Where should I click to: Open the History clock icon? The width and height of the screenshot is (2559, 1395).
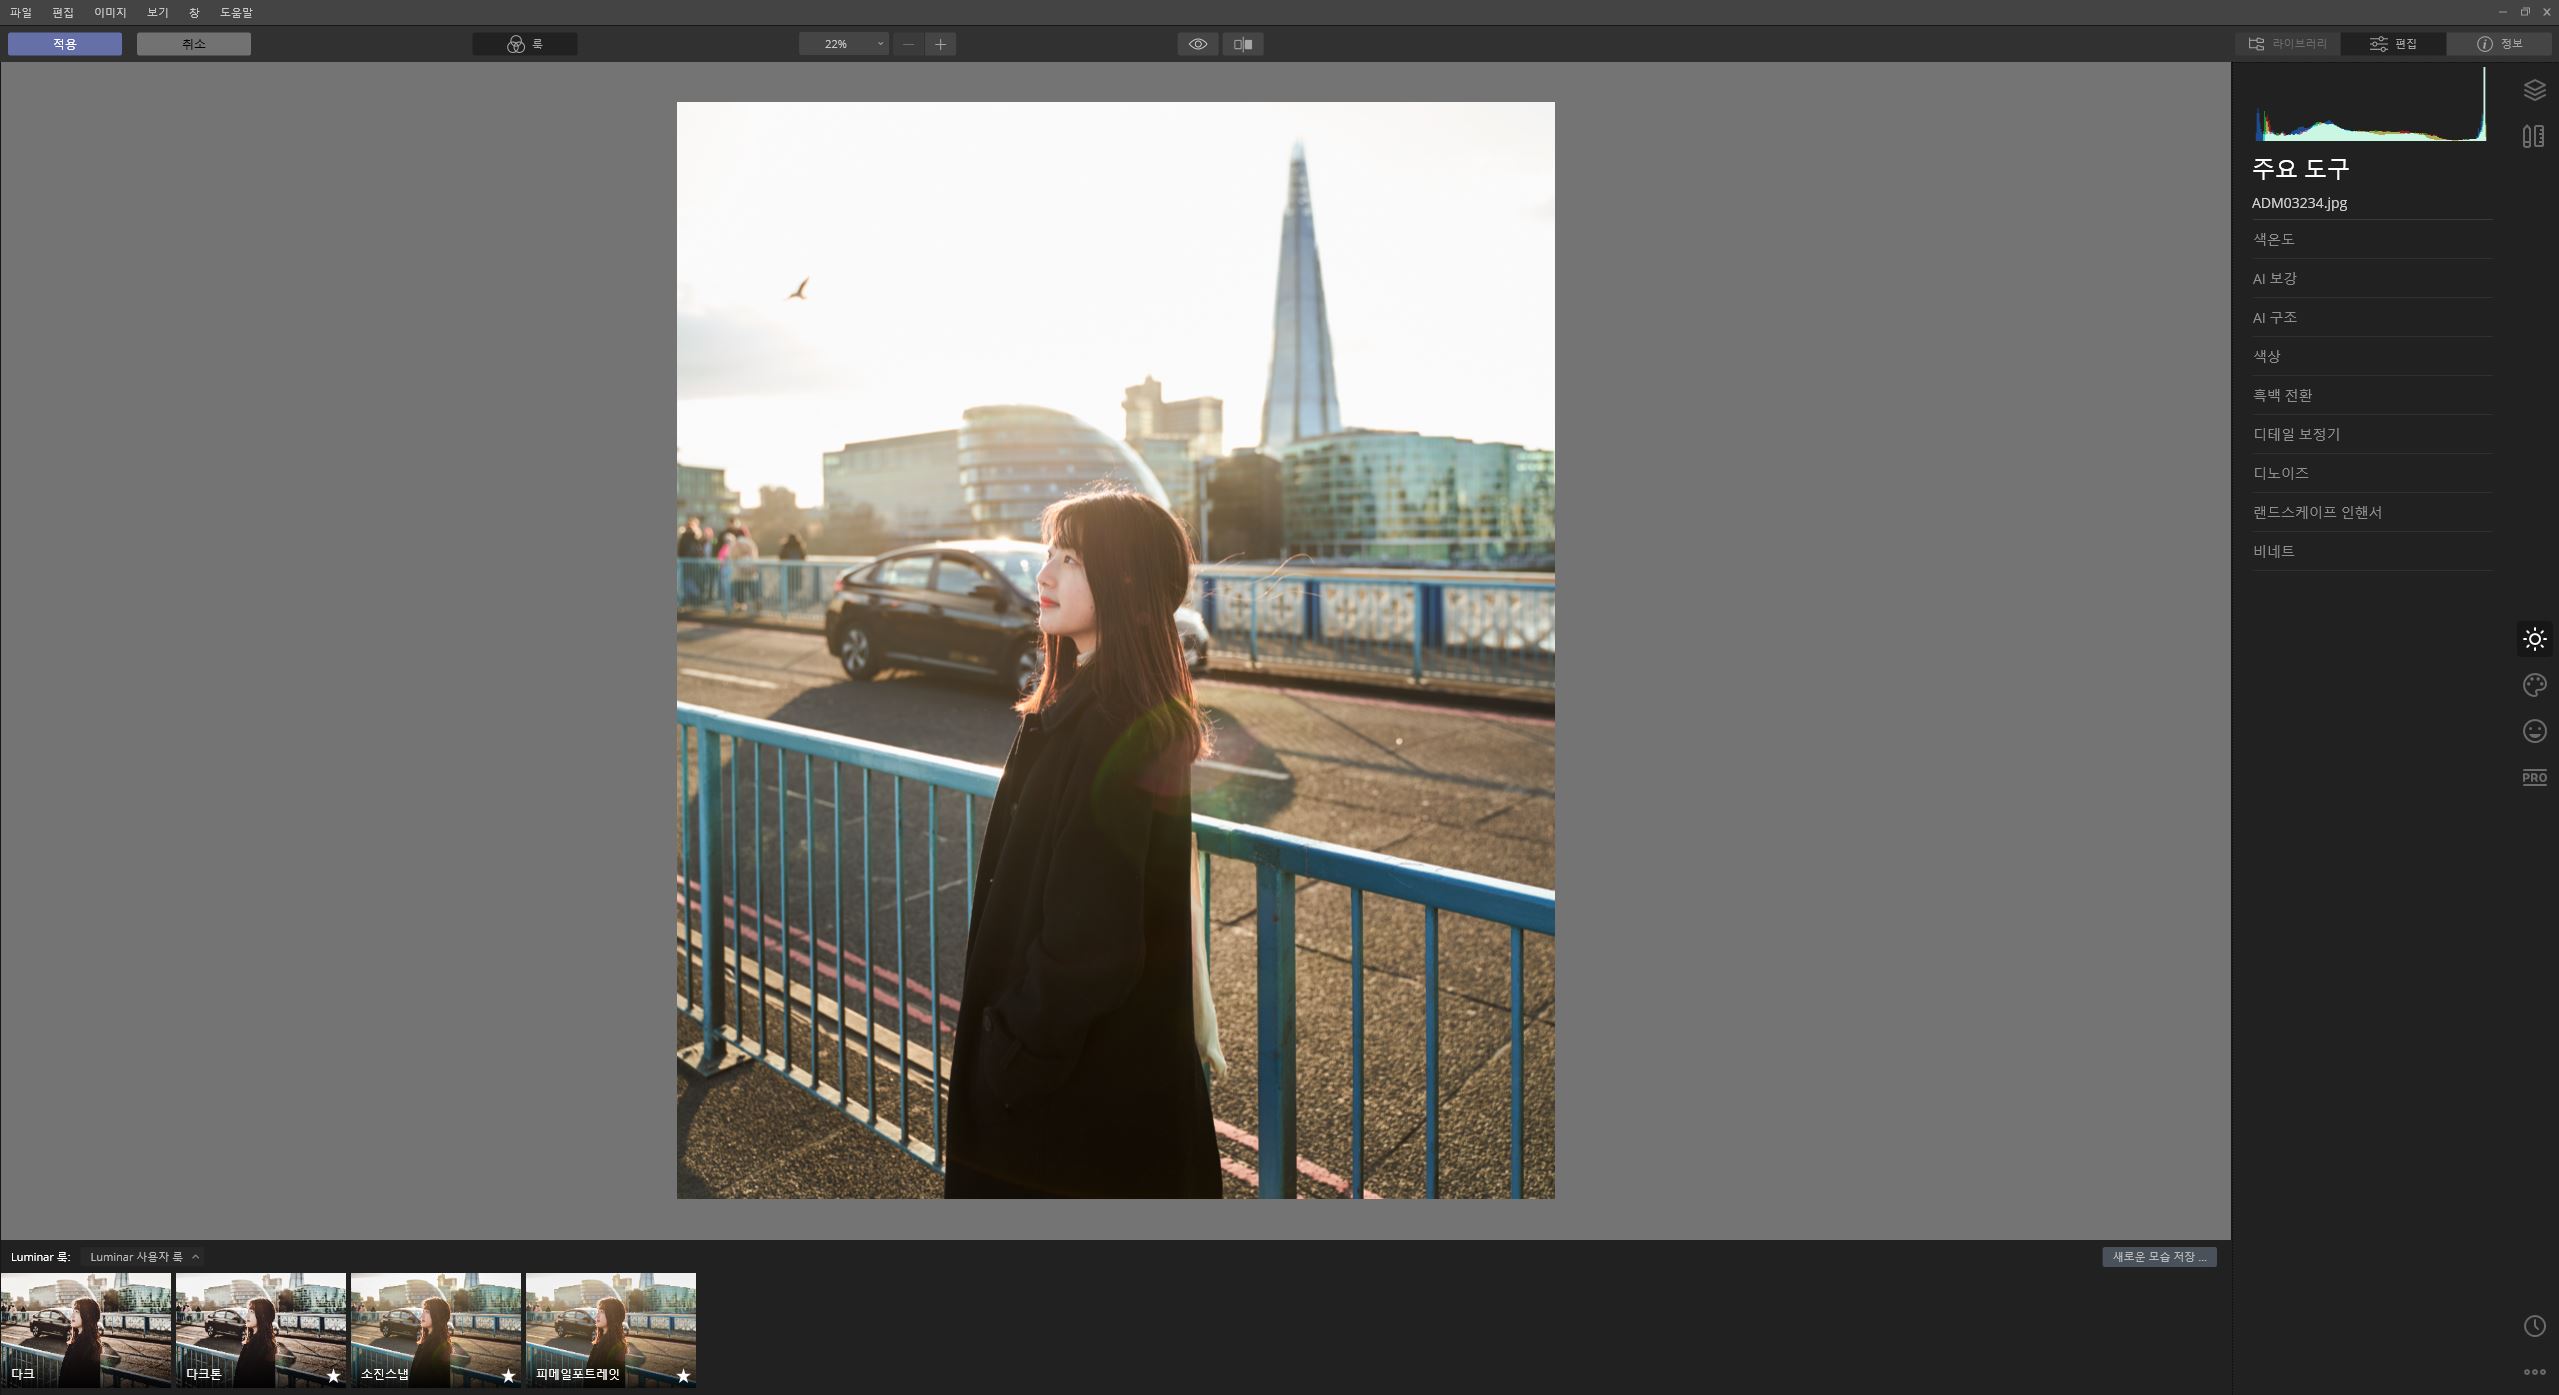[x=2534, y=1326]
